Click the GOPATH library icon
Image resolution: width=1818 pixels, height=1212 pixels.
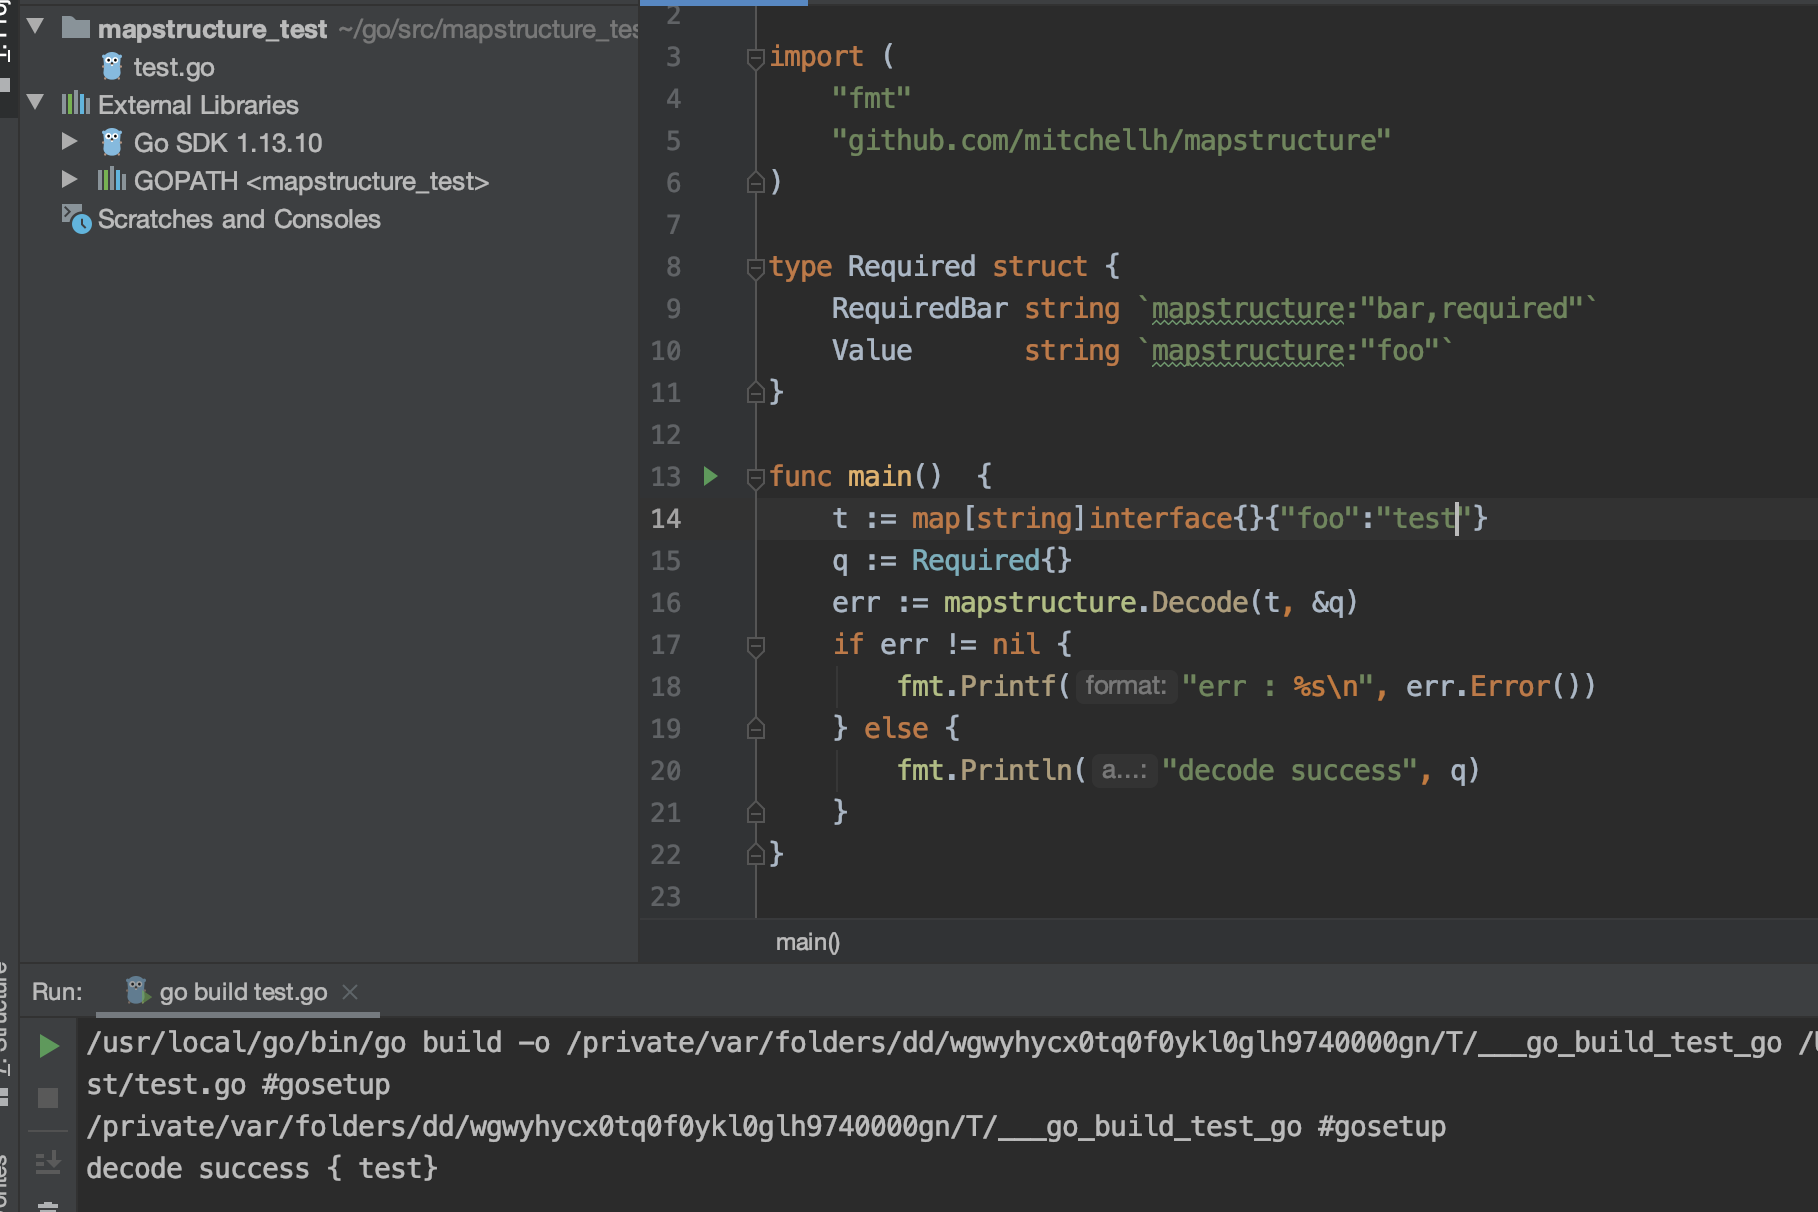point(112,180)
